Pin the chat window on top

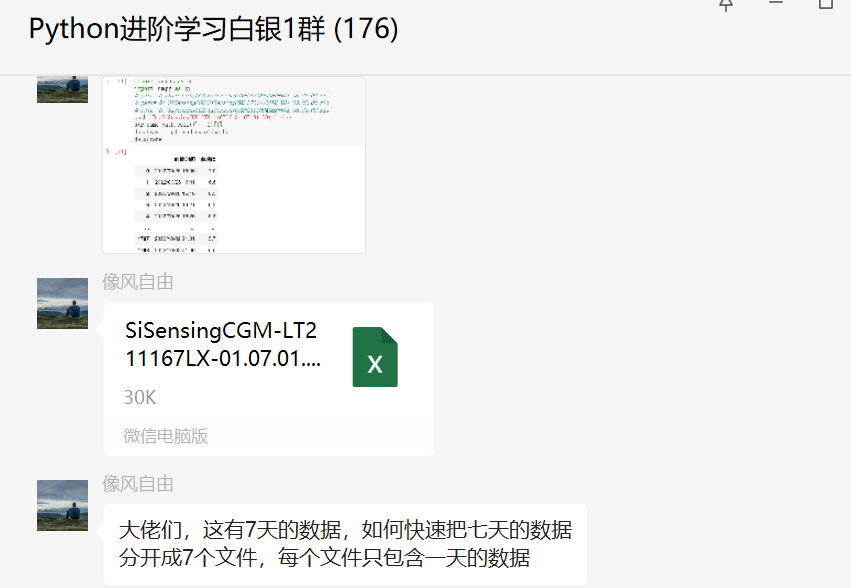[726, 5]
